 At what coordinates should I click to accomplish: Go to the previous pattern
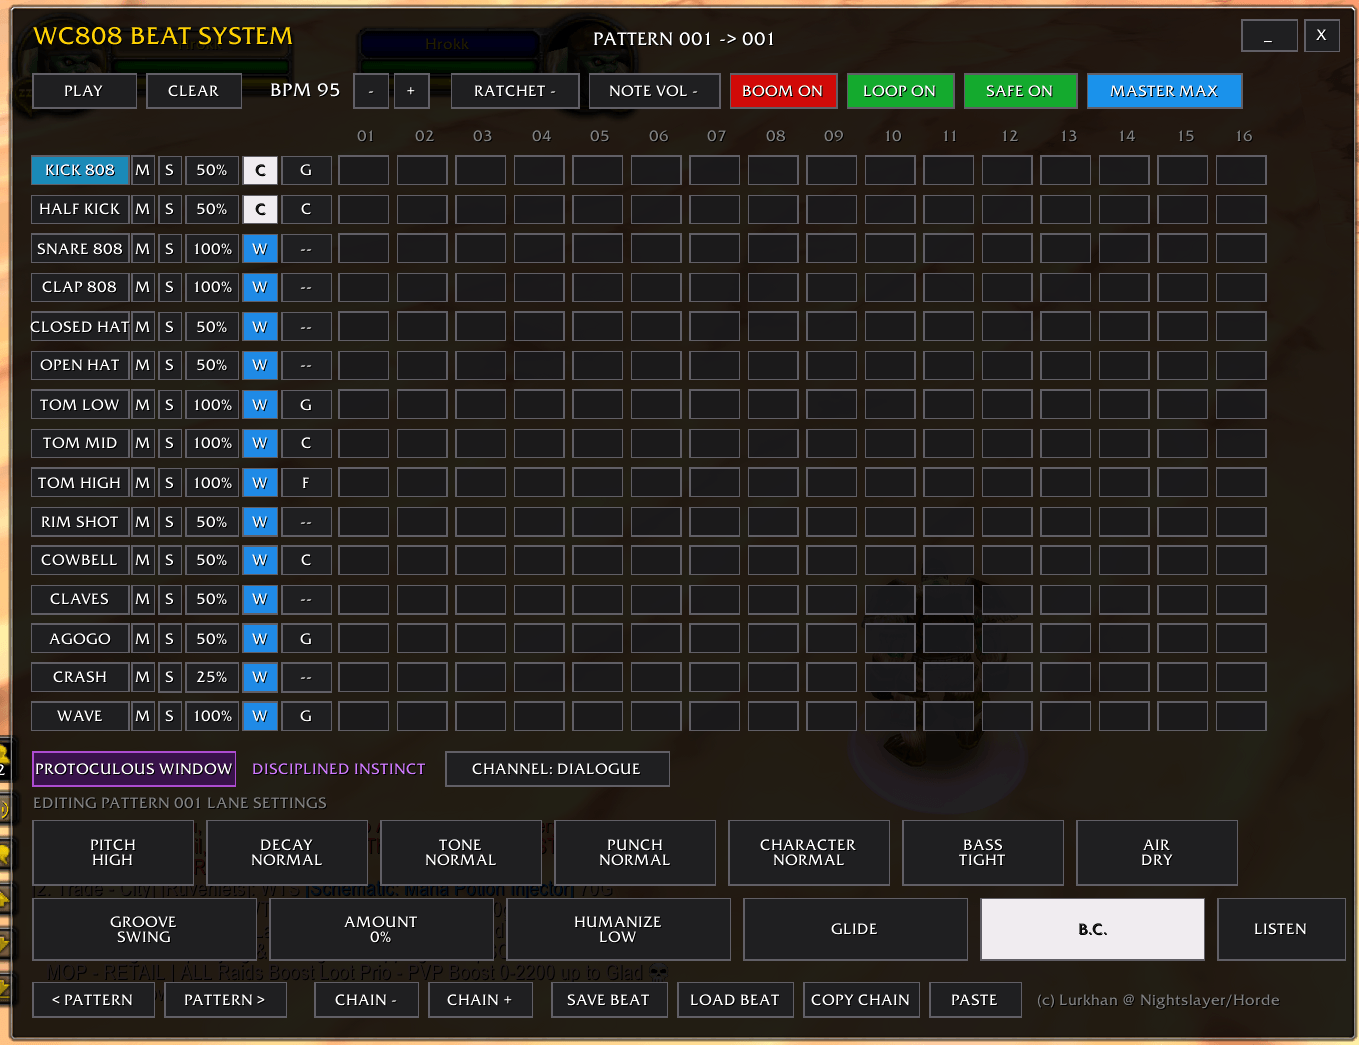click(x=93, y=1000)
